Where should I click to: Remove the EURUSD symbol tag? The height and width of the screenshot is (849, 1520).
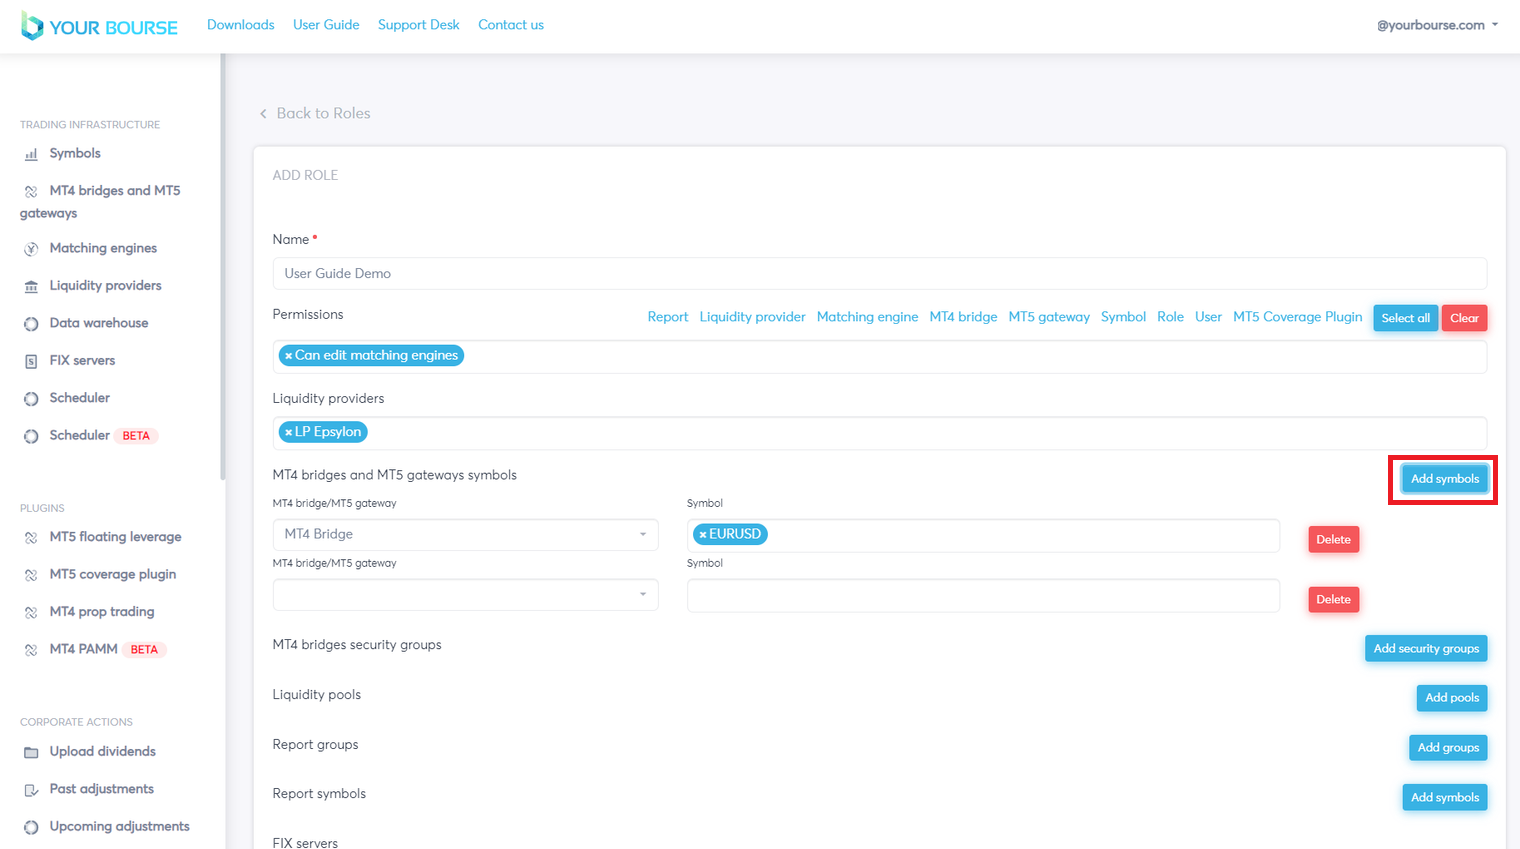[x=703, y=535]
